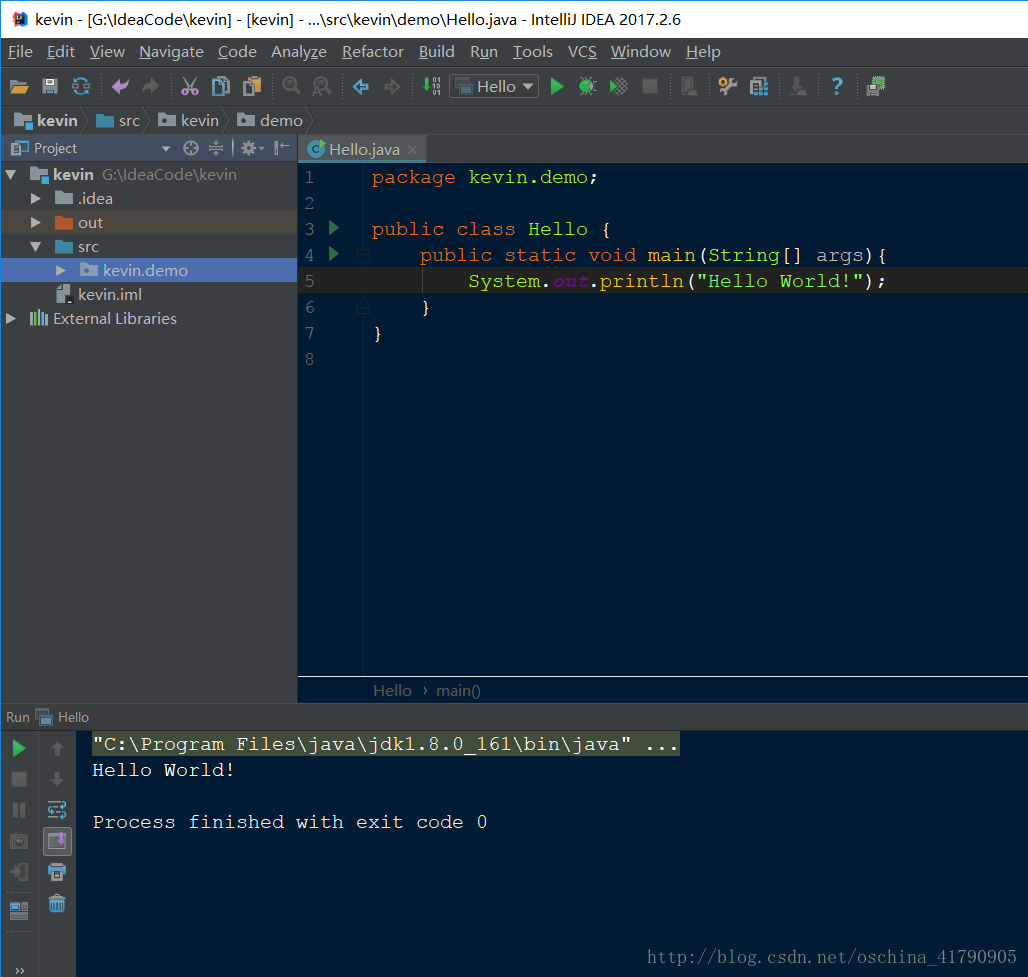Run Hello with Coverage icon
Viewport: 1028px width, 977px height.
[x=618, y=86]
